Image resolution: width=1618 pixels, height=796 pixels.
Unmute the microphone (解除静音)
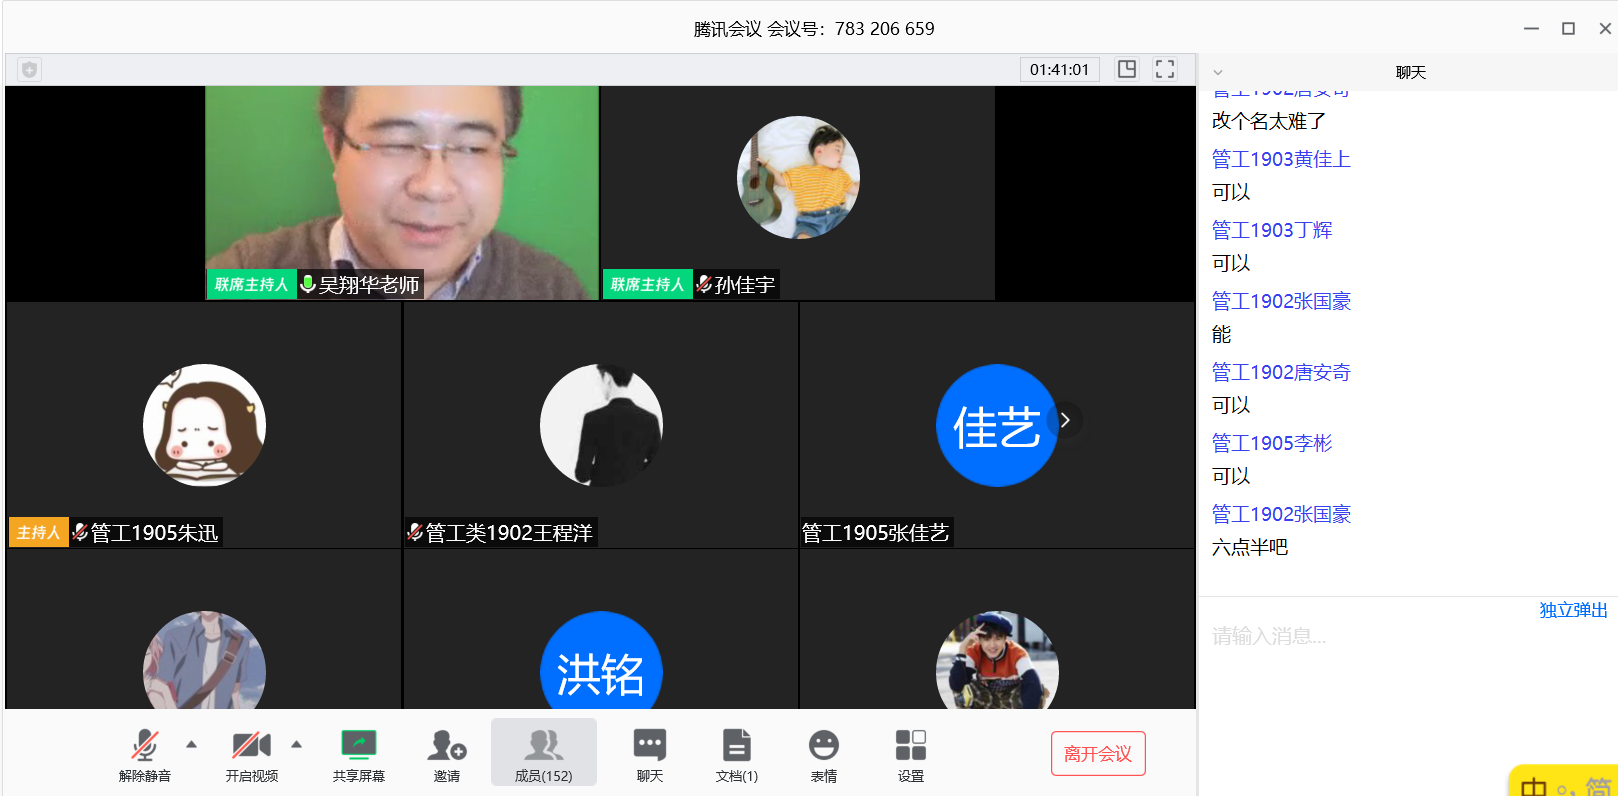pyautogui.click(x=145, y=753)
